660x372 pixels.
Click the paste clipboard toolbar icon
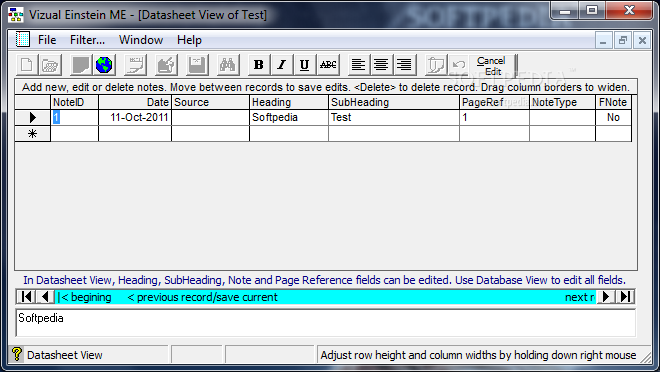coord(435,65)
